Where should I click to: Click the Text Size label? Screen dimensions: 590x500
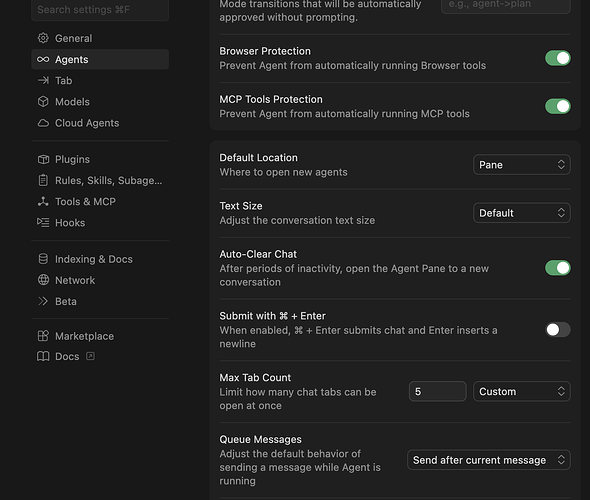(x=241, y=206)
